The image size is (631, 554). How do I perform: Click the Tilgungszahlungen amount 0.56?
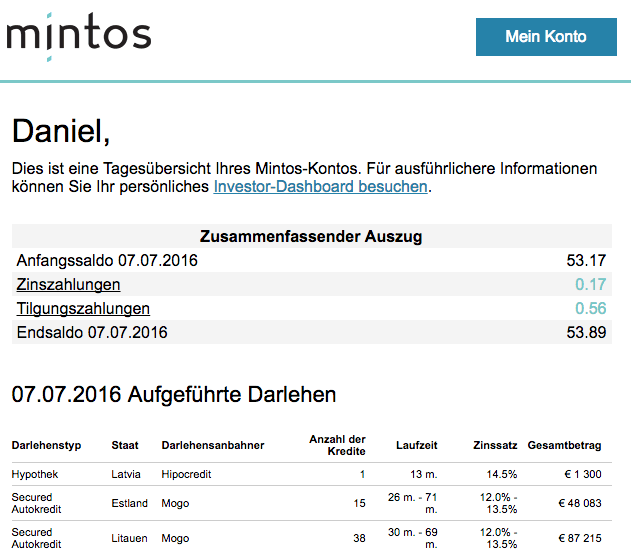pos(590,309)
